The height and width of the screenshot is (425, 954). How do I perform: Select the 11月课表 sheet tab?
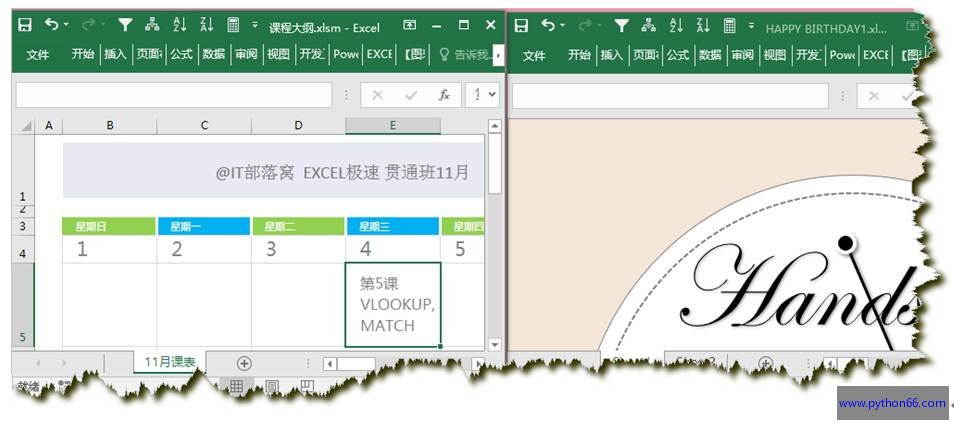point(170,362)
